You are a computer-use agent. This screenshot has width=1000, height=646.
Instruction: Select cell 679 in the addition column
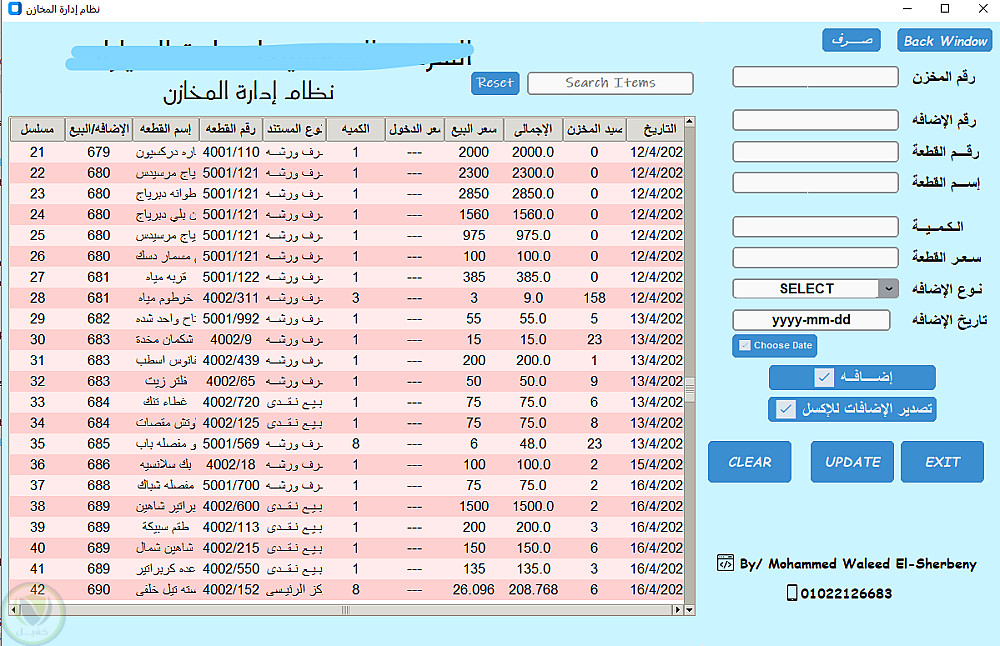99,152
